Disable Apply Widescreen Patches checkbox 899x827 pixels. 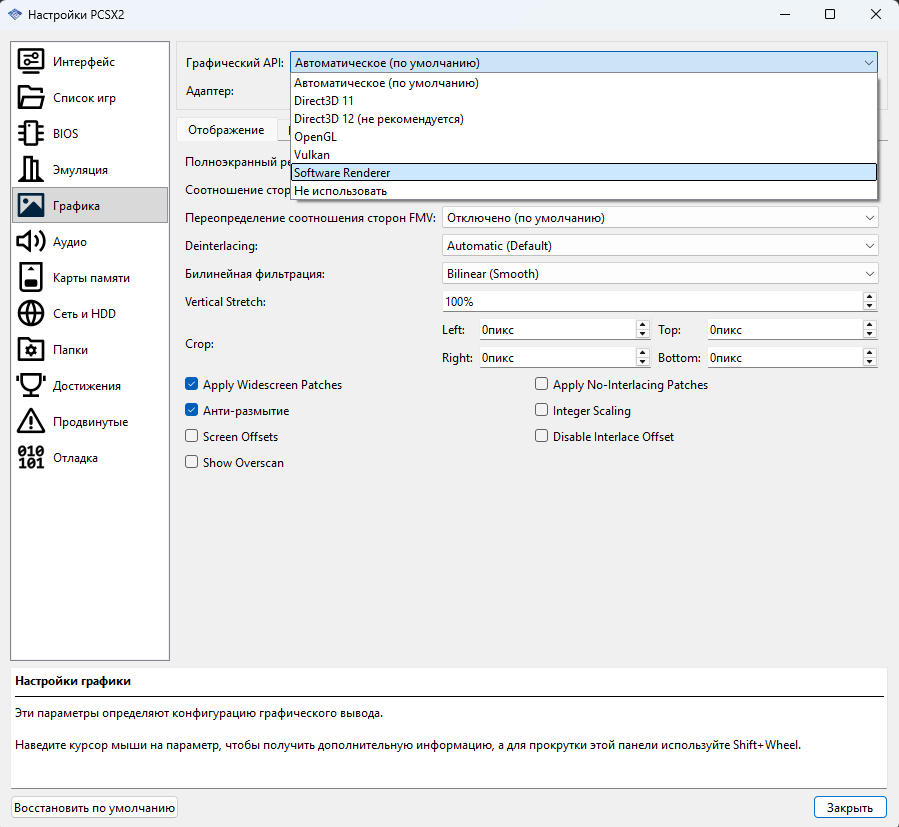click(192, 385)
